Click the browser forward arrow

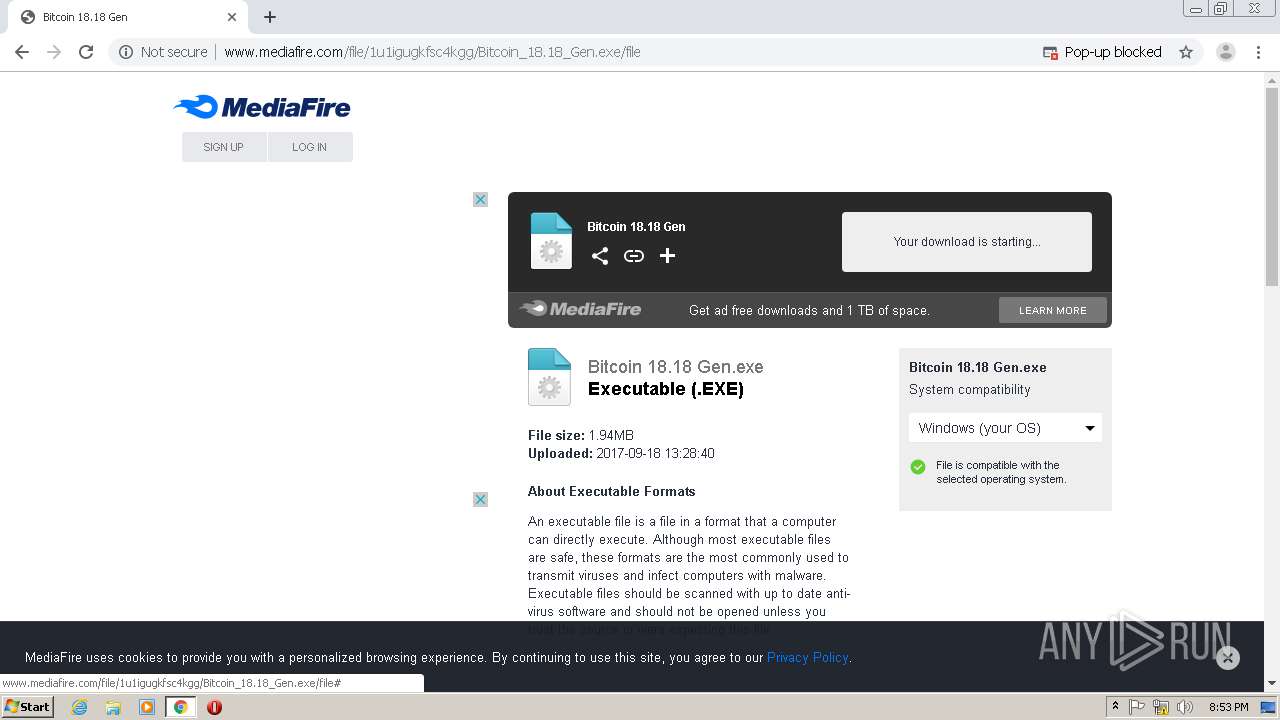(x=54, y=52)
